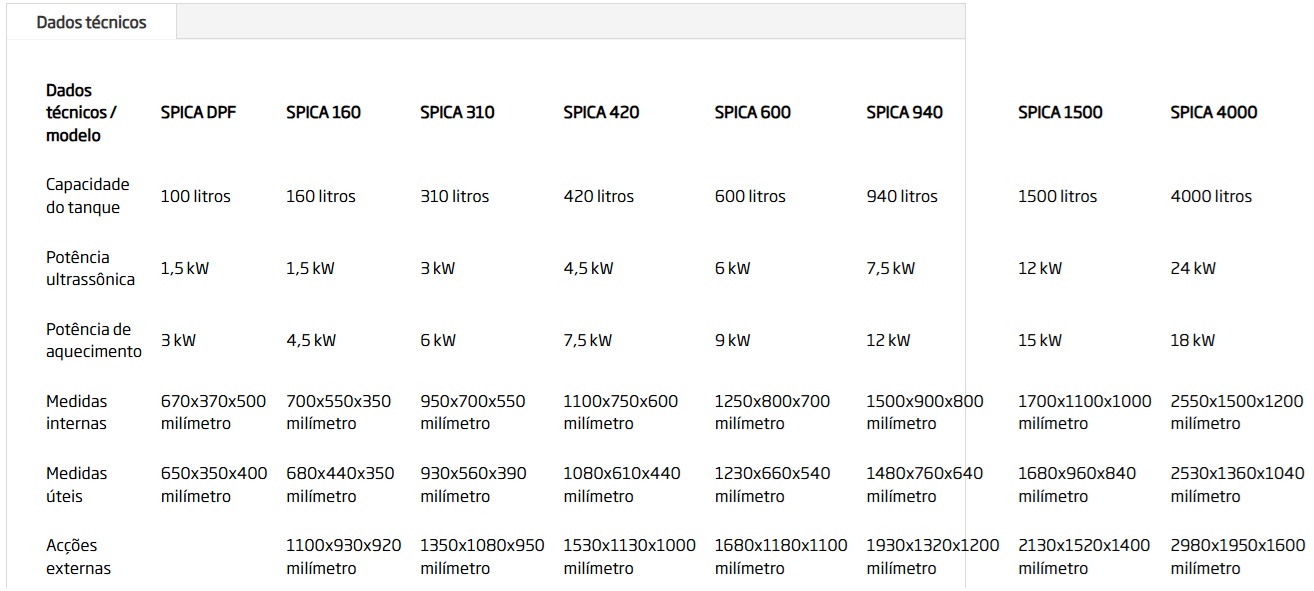The image size is (1314, 591).
Task: Click the Dados técnicos / modelo header cell
Action: pyautogui.click(x=80, y=113)
